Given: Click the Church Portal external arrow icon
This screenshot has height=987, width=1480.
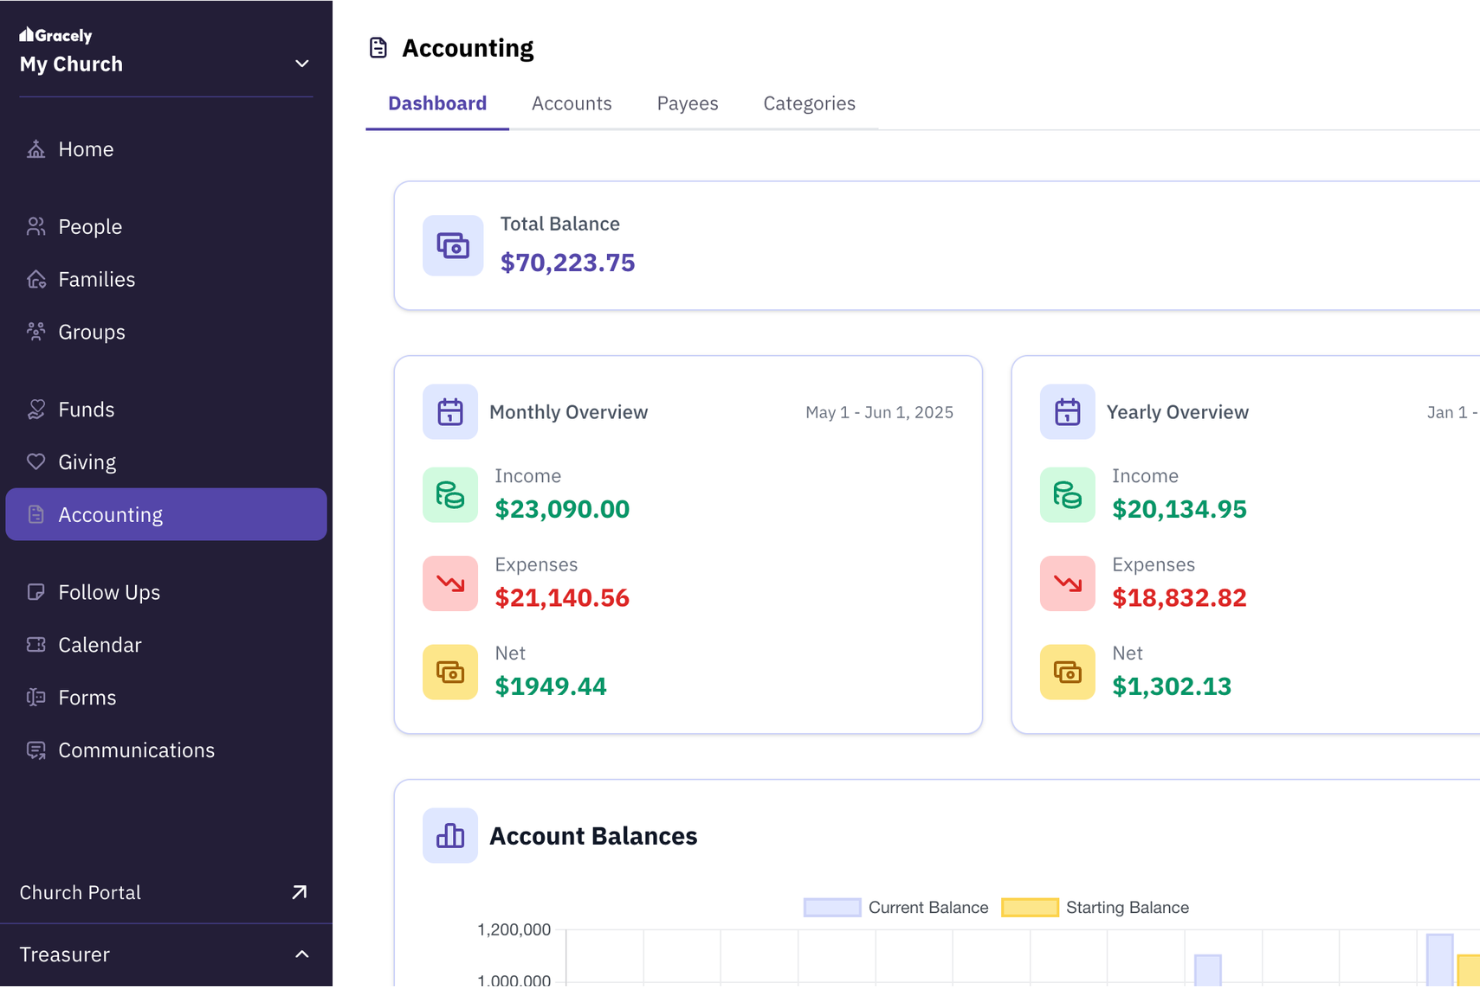Looking at the screenshot, I should point(299,892).
